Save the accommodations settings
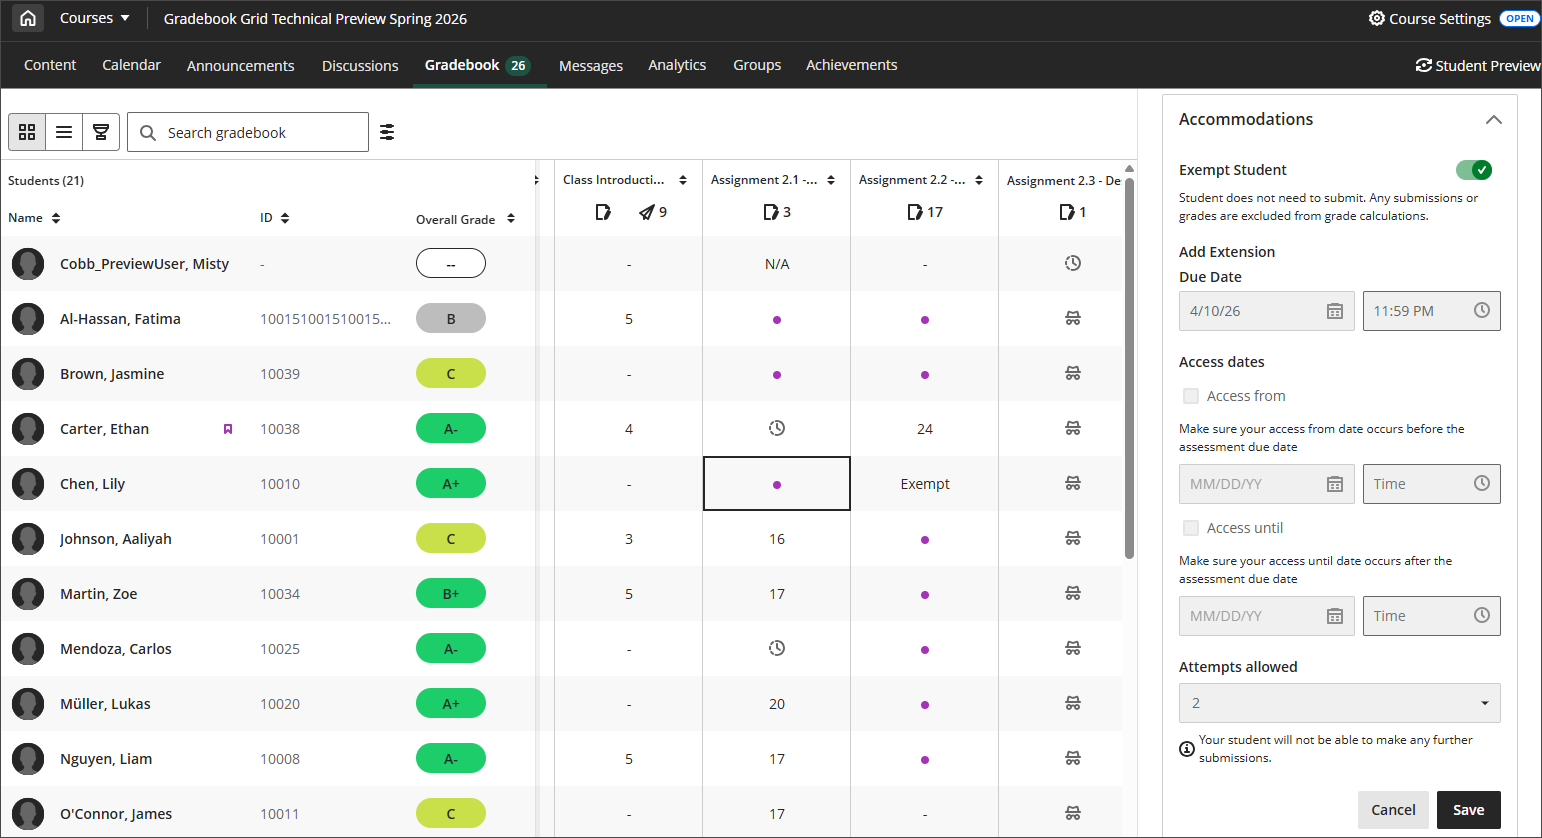 coord(1469,810)
